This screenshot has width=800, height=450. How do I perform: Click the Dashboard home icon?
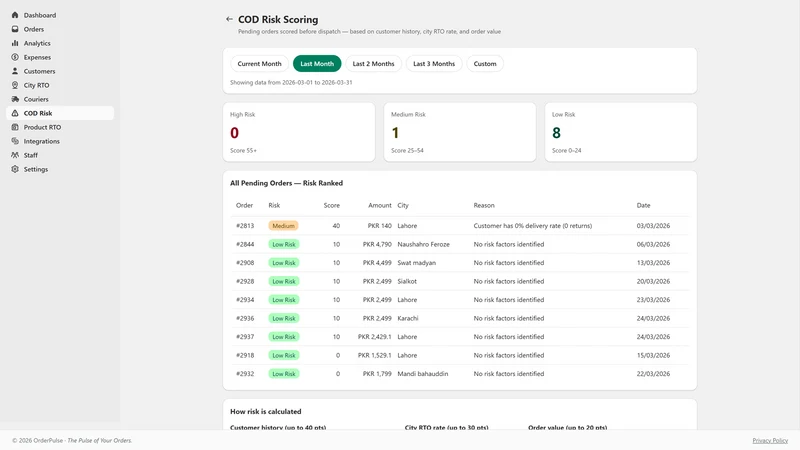pyautogui.click(x=15, y=15)
